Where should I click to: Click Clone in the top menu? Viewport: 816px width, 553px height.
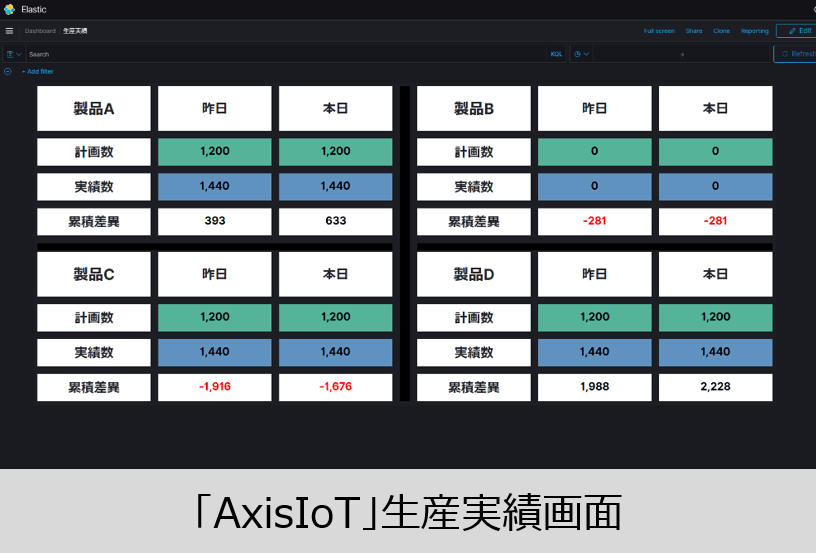[x=721, y=31]
